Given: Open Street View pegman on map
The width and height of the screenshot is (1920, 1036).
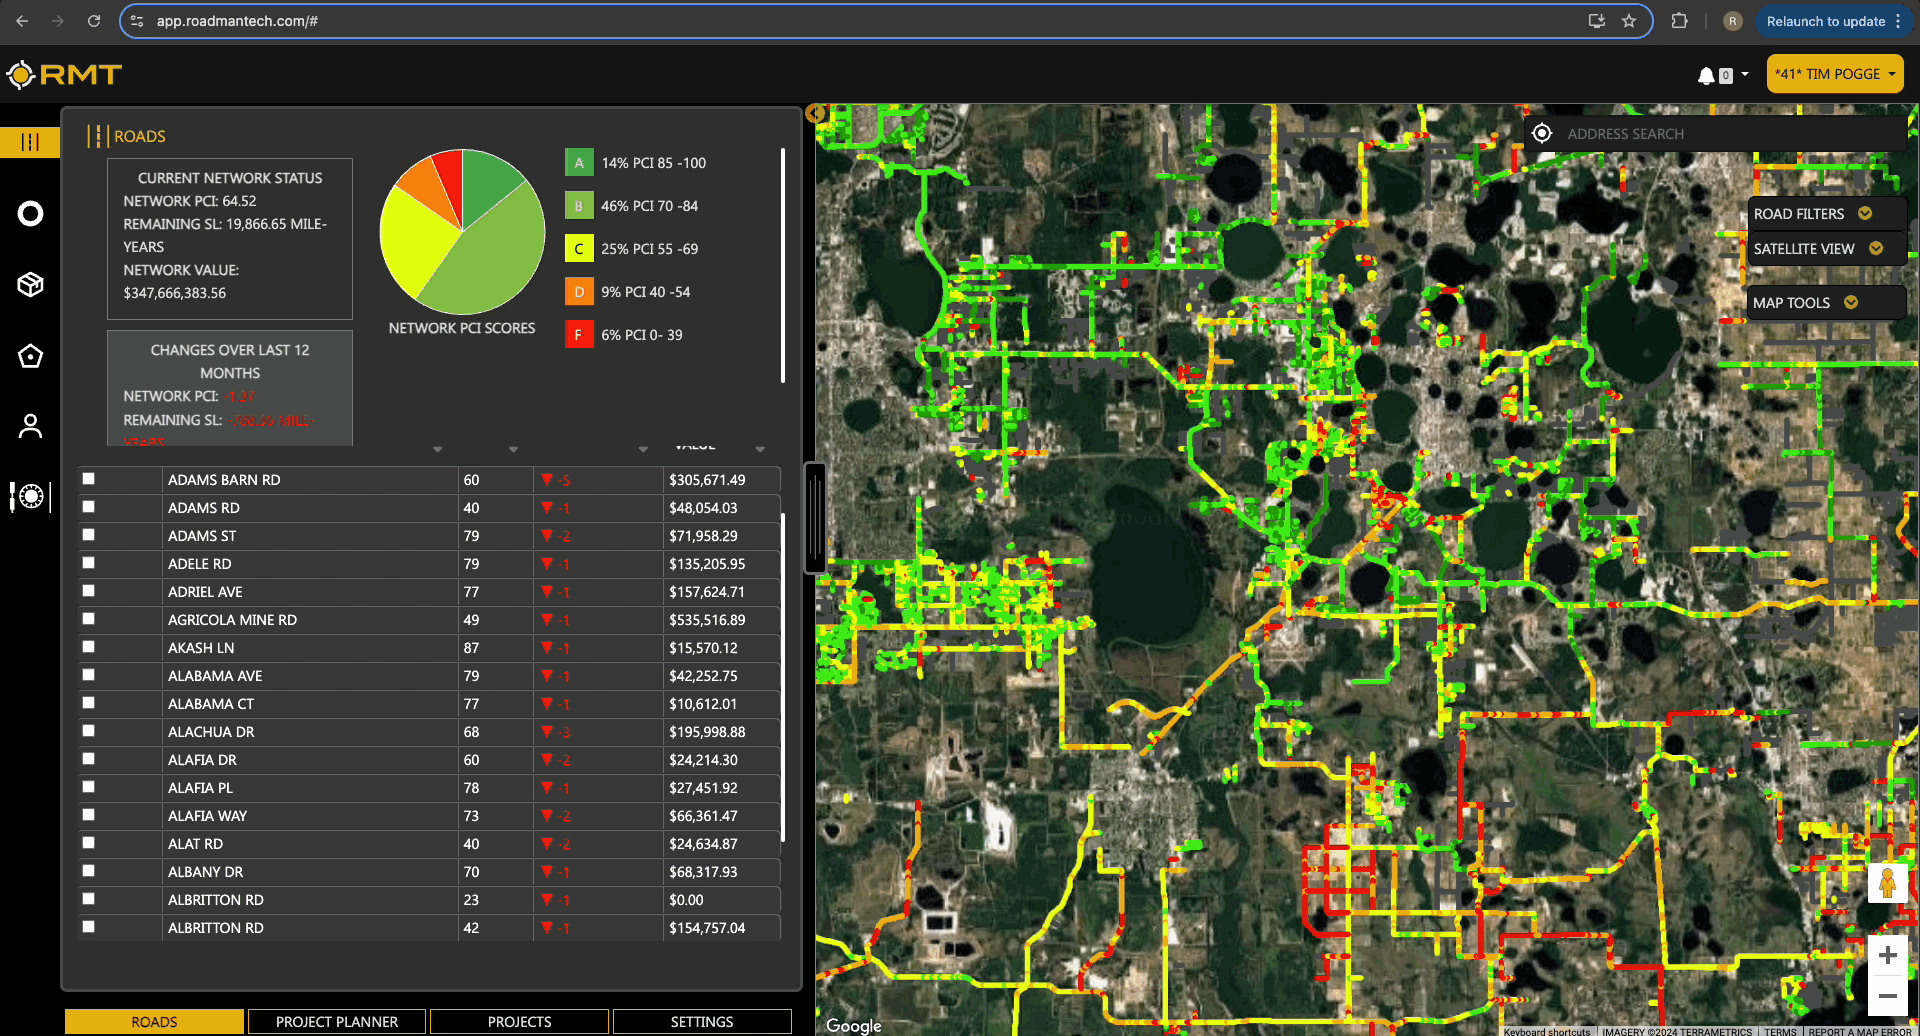Looking at the screenshot, I should [1887, 884].
